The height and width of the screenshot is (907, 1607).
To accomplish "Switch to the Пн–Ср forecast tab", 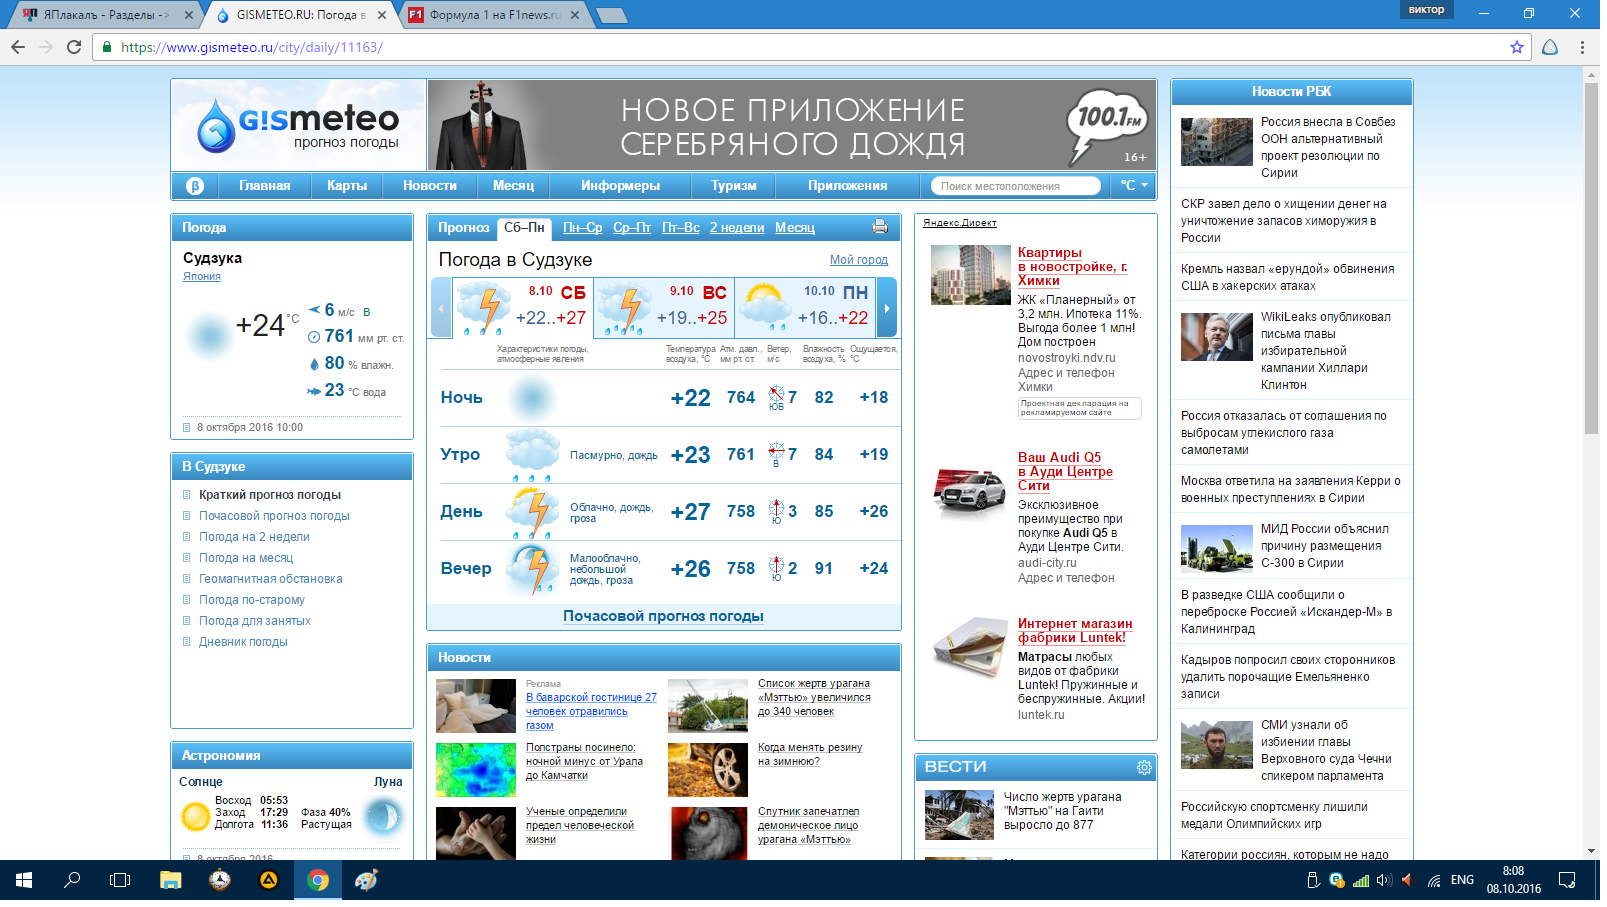I will coord(582,228).
